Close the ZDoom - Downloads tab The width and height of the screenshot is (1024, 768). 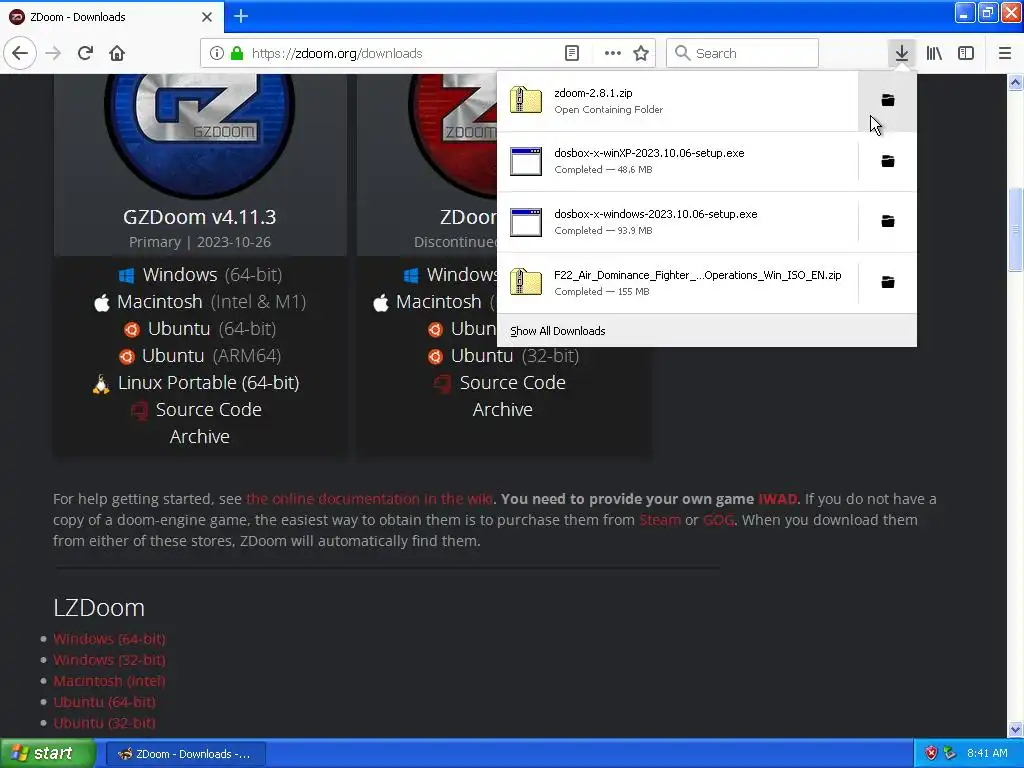pos(207,17)
